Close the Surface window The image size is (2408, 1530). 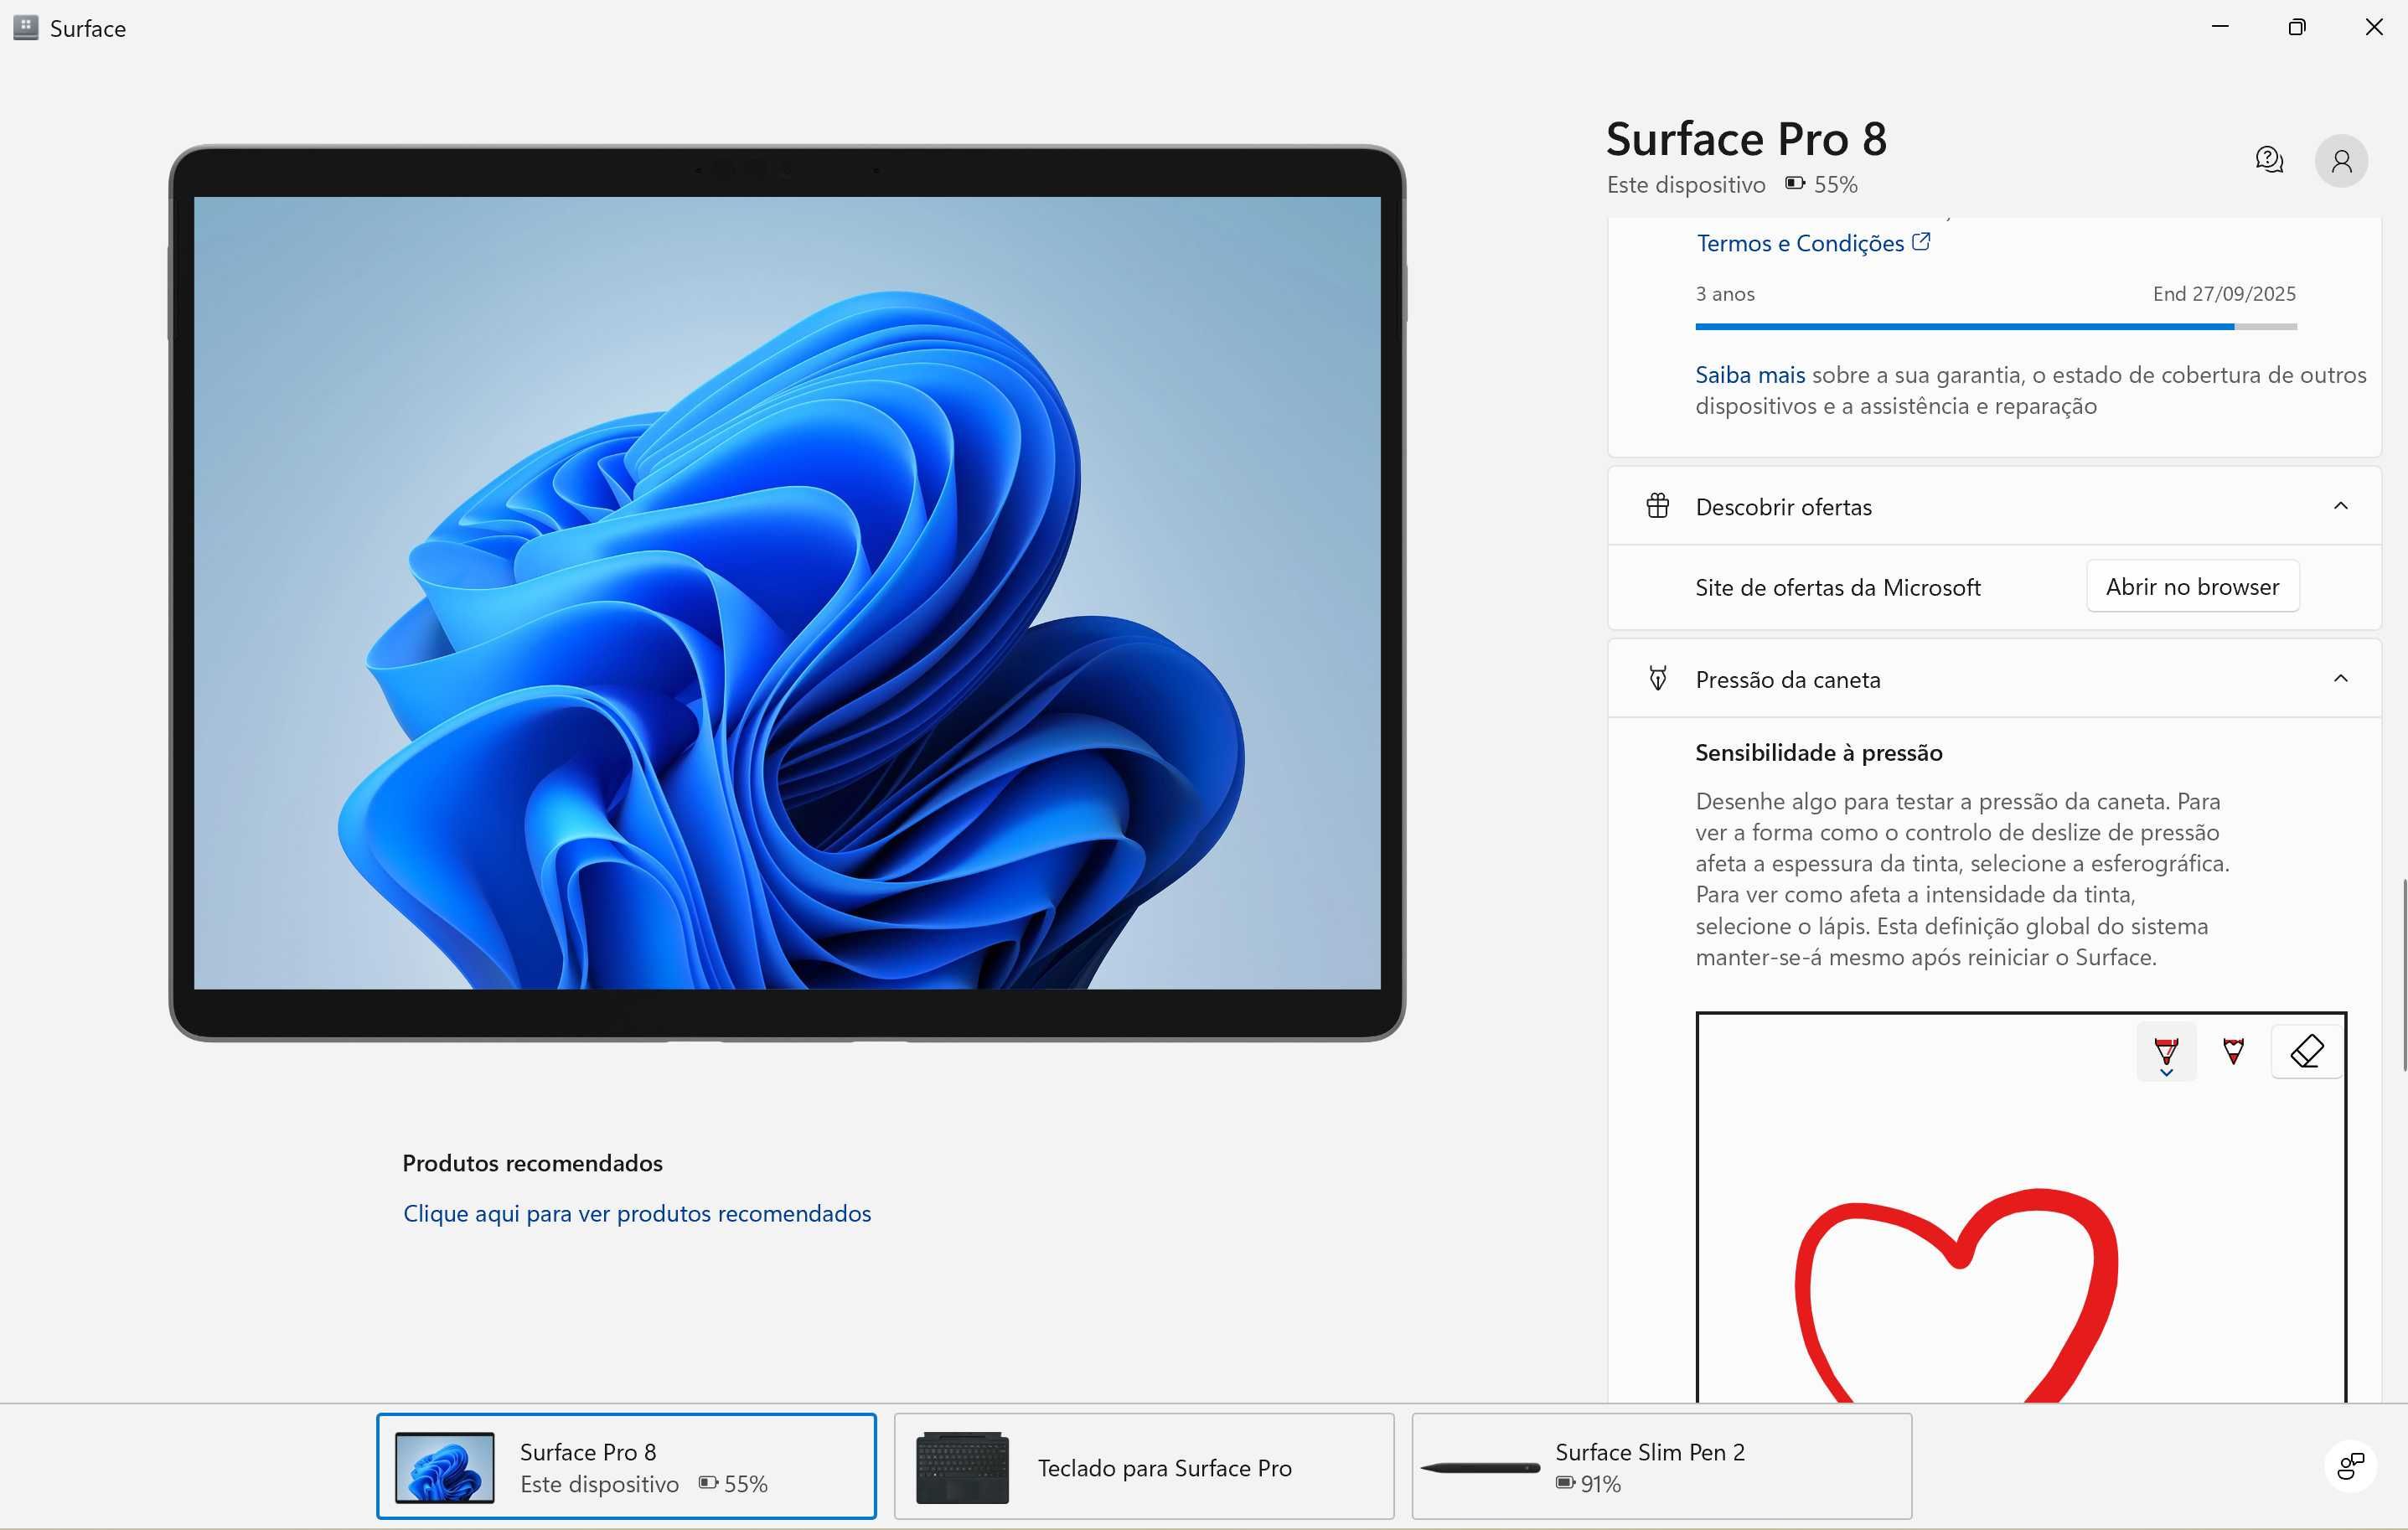pyautogui.click(x=2373, y=27)
